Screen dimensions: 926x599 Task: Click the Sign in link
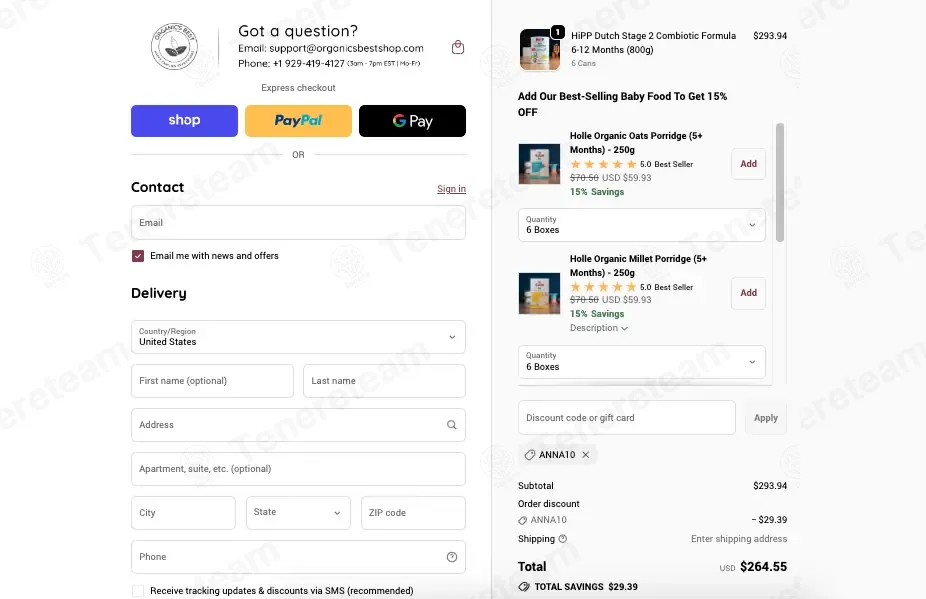coord(451,189)
